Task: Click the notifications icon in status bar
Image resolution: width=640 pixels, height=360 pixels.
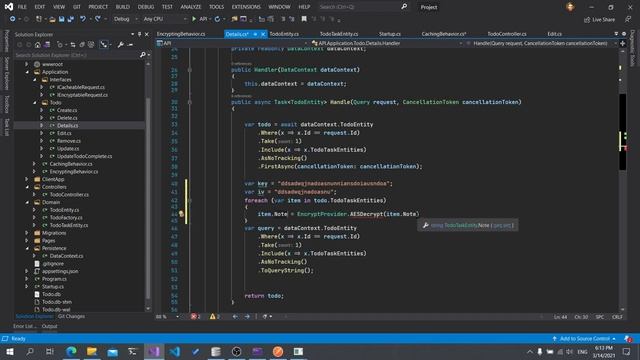Action: coord(628,339)
